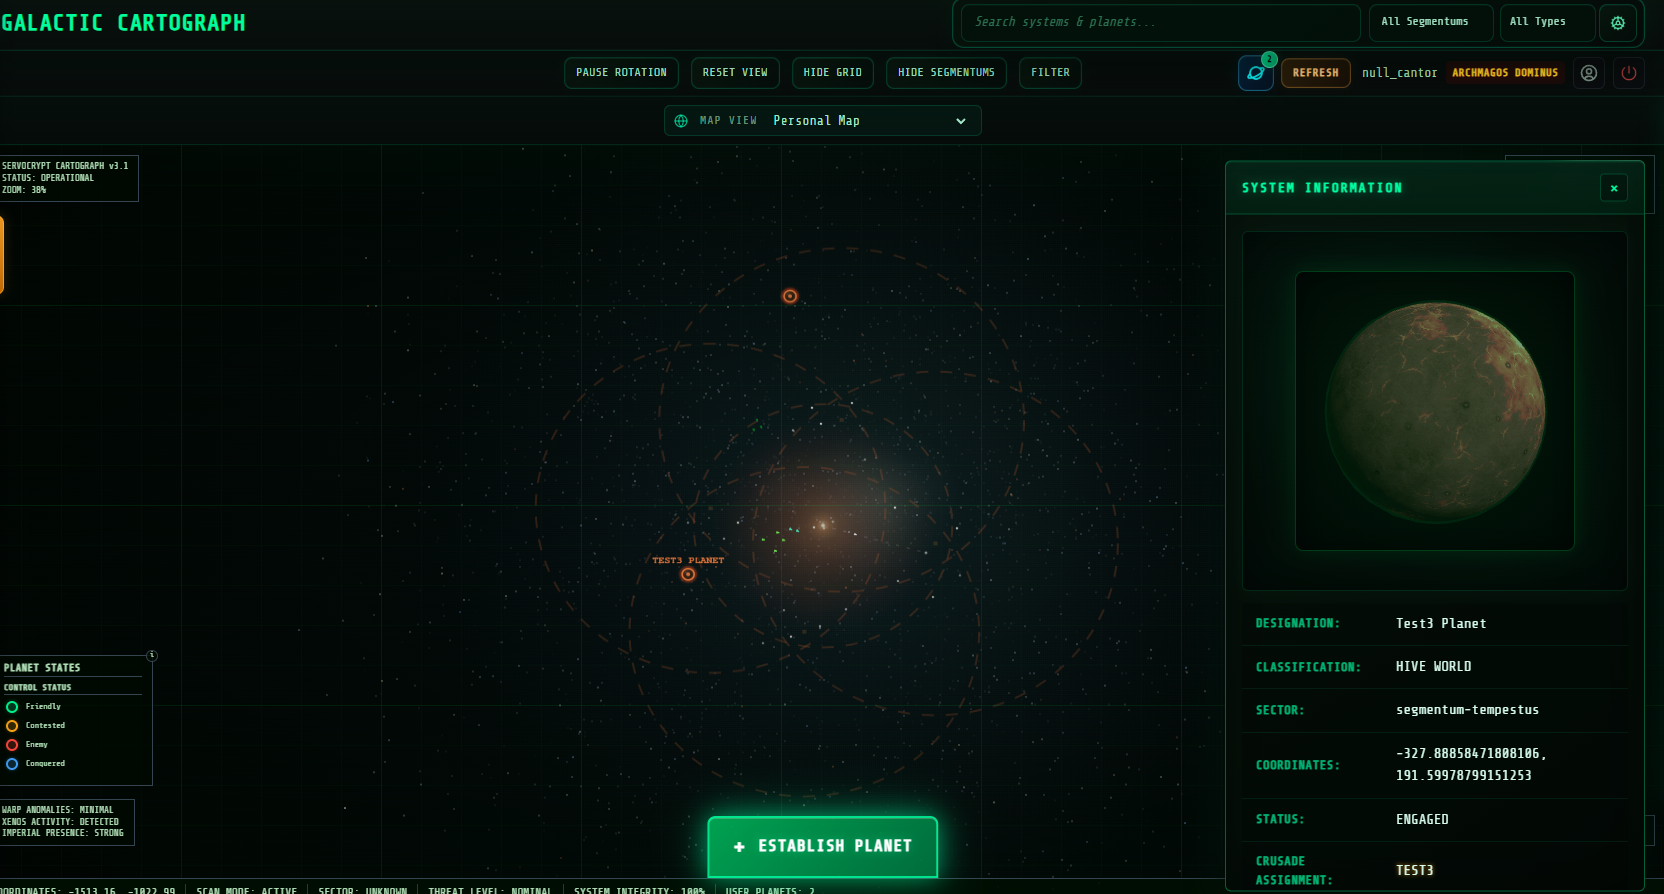The width and height of the screenshot is (1664, 894).
Task: Click Establish Planet button
Action: 822,847
